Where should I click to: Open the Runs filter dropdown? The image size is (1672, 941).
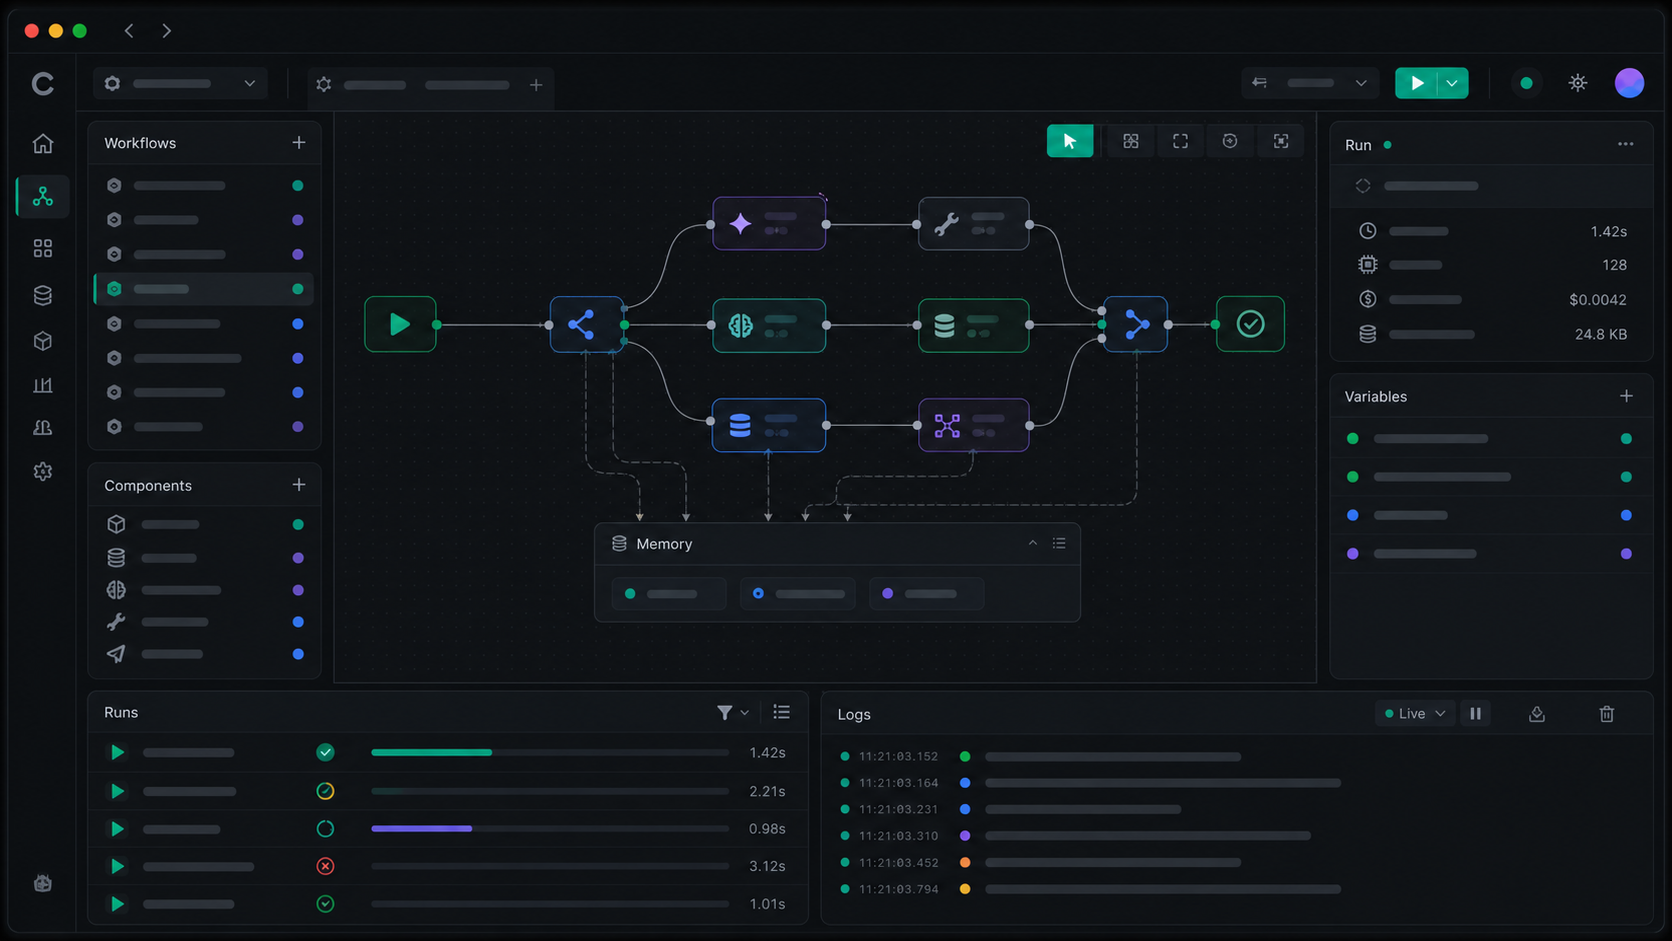(733, 712)
